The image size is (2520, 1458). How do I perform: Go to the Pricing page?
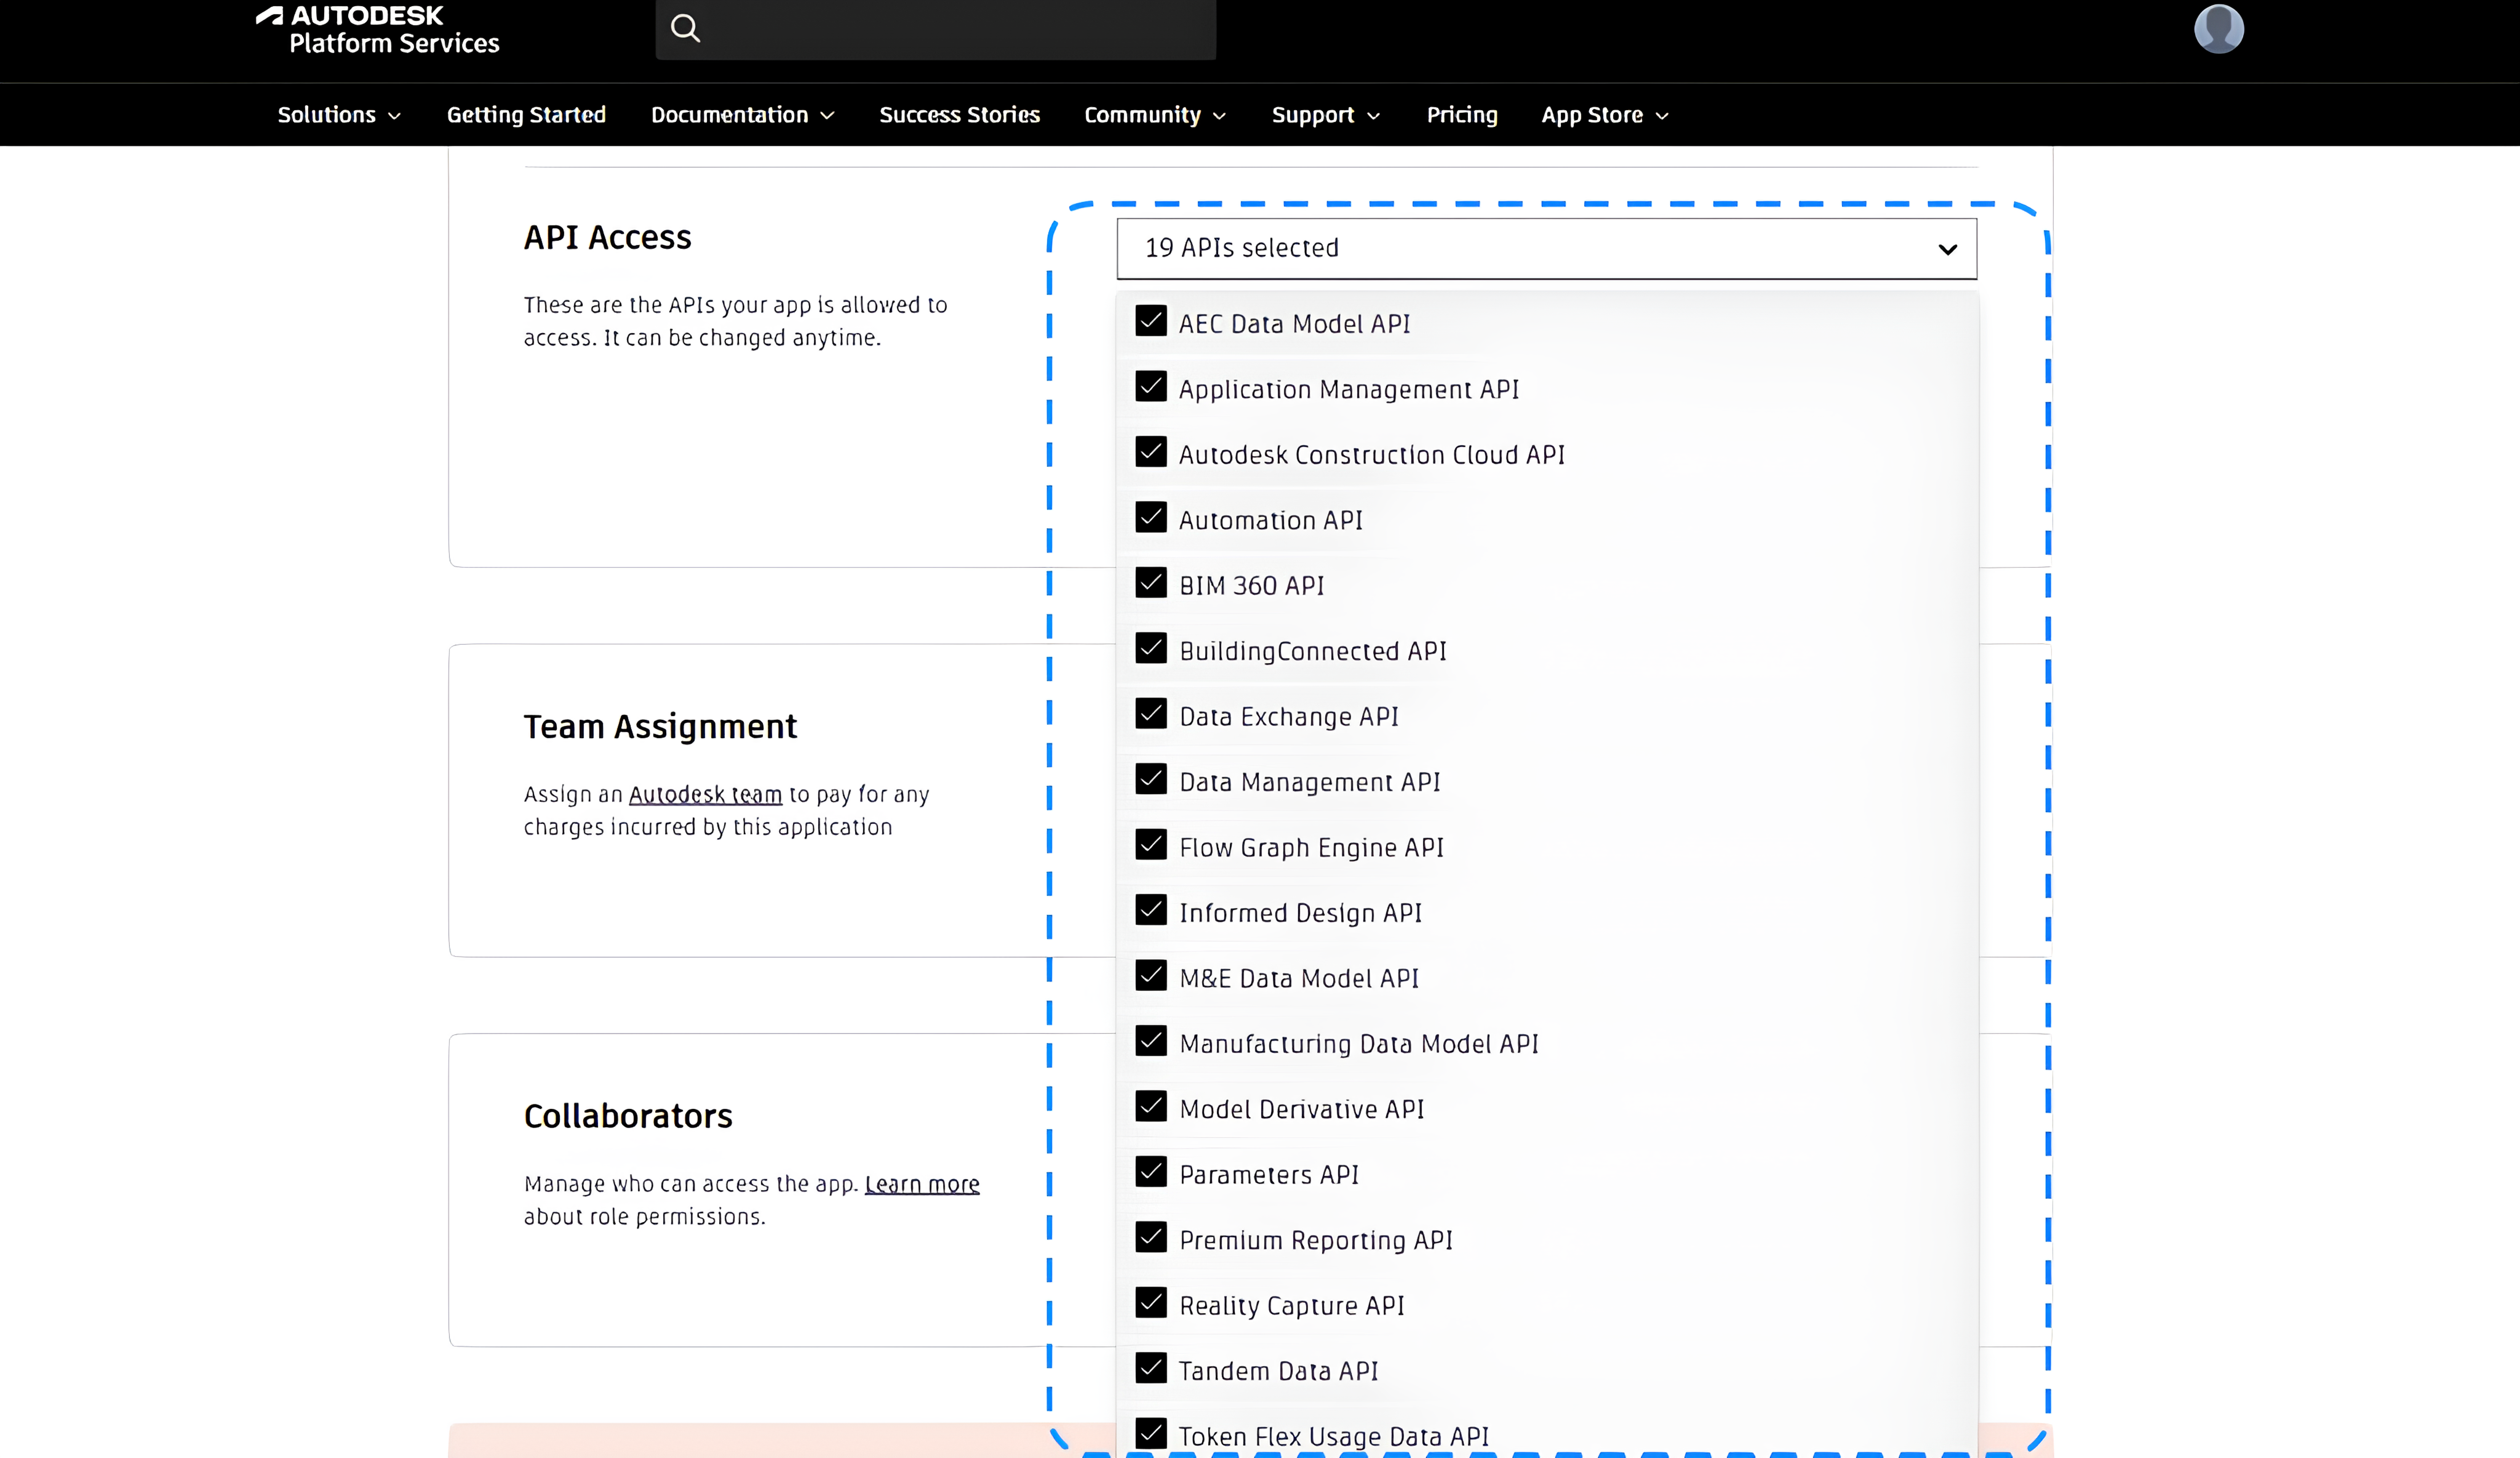click(x=1461, y=115)
